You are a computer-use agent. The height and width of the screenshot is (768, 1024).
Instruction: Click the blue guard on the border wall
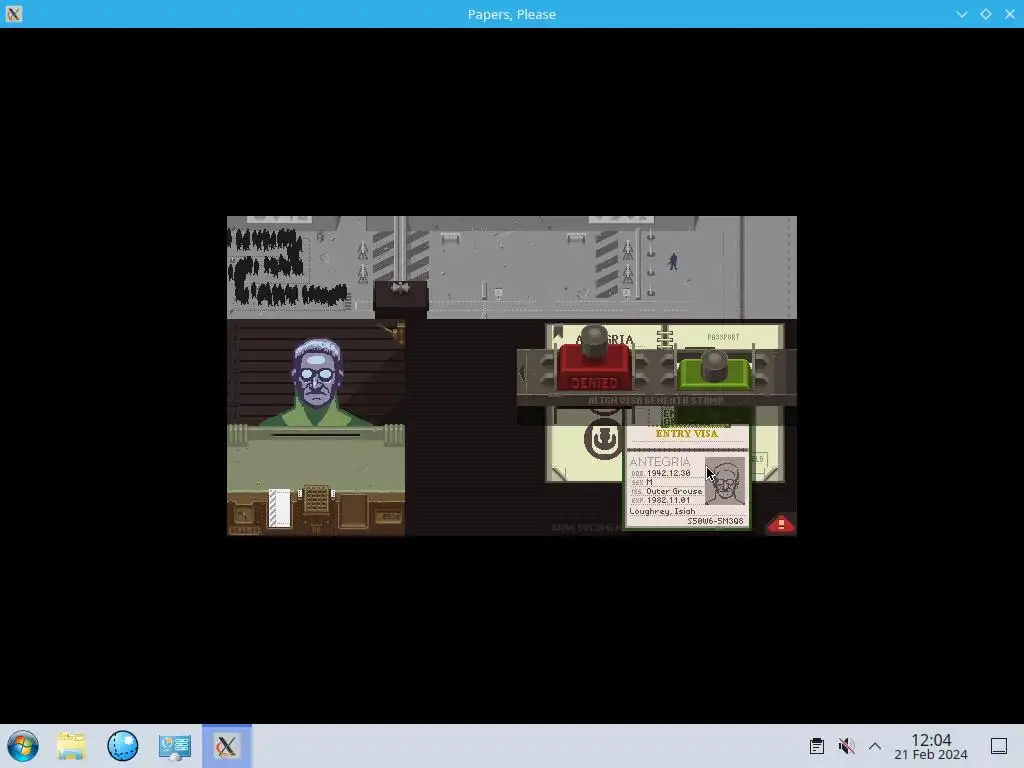[673, 261]
